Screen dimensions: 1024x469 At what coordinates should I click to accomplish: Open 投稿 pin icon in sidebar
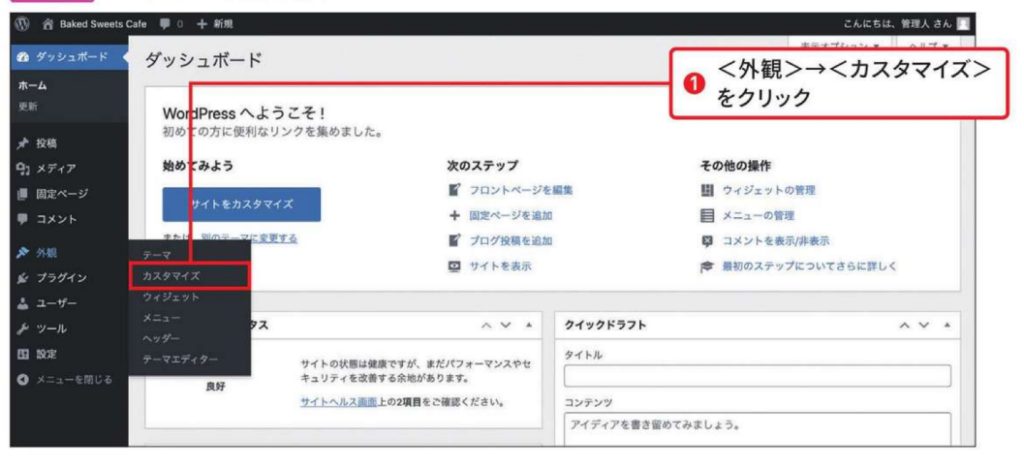coord(22,144)
